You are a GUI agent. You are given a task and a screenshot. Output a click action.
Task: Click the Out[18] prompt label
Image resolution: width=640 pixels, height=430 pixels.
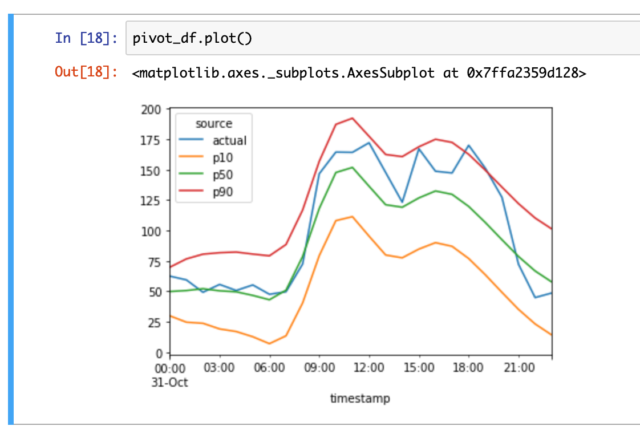click(x=87, y=72)
